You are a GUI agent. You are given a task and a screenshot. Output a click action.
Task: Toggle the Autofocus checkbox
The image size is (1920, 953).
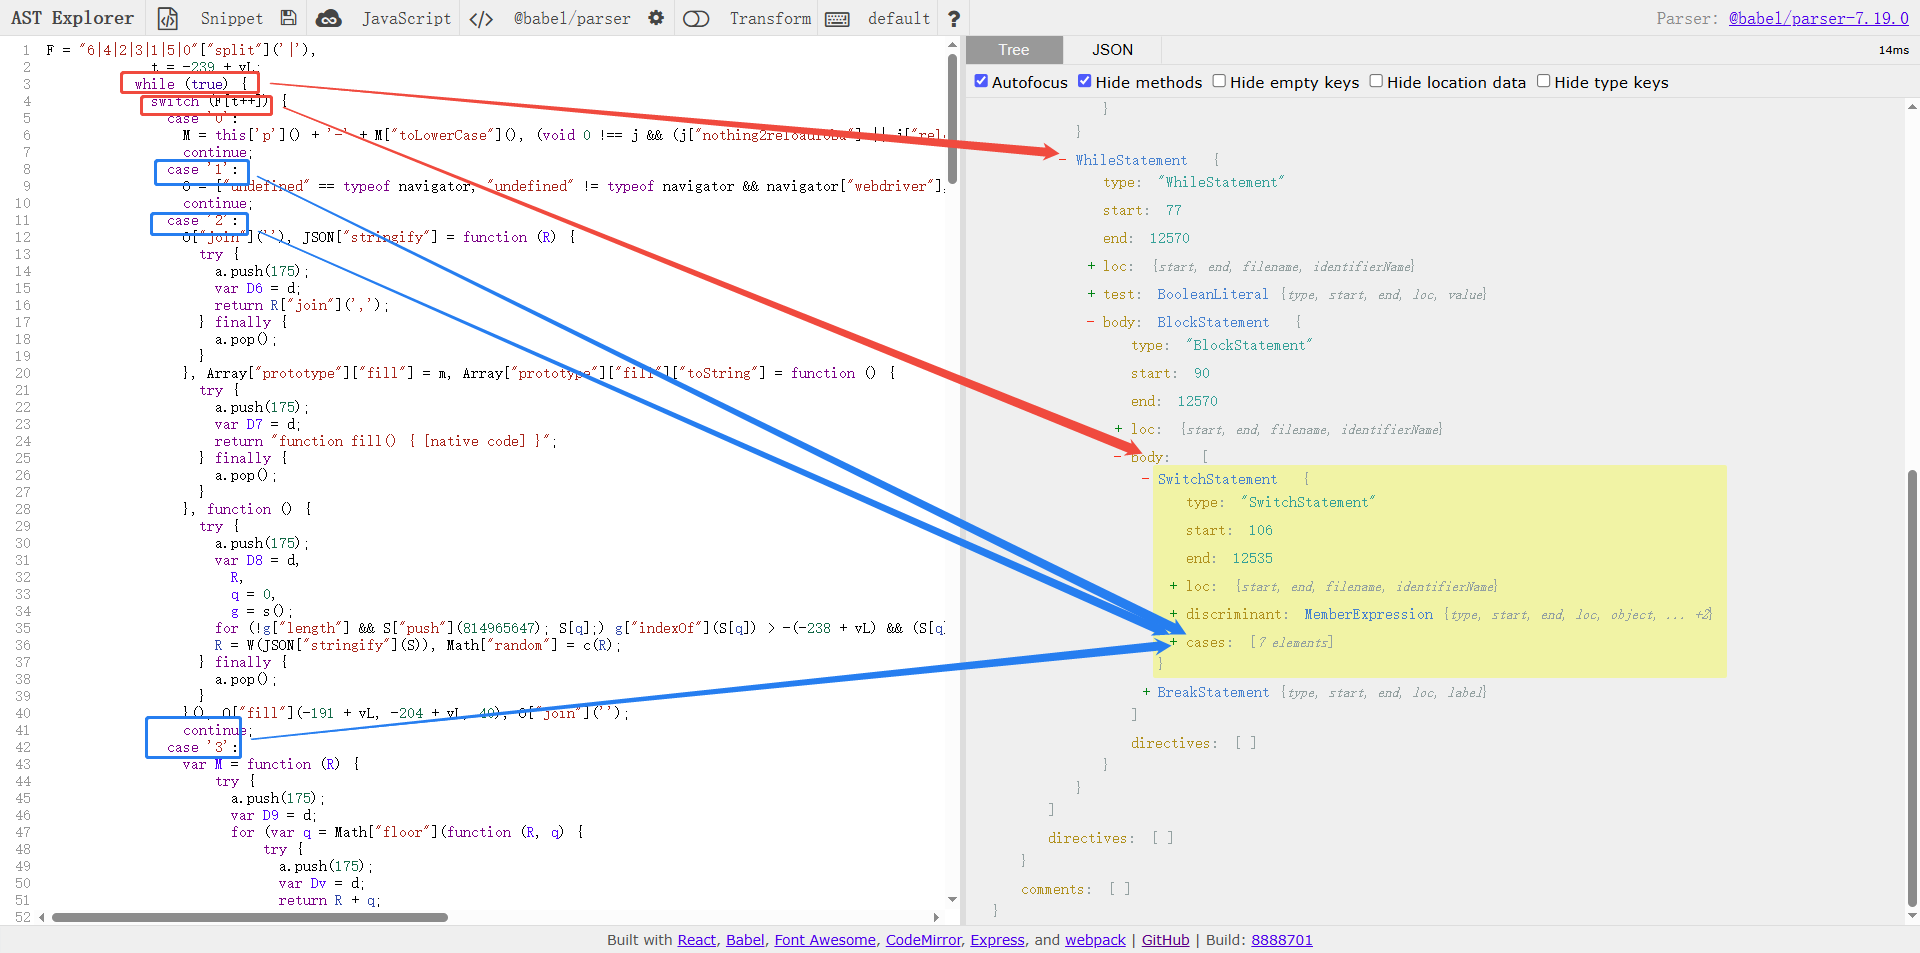tap(981, 81)
